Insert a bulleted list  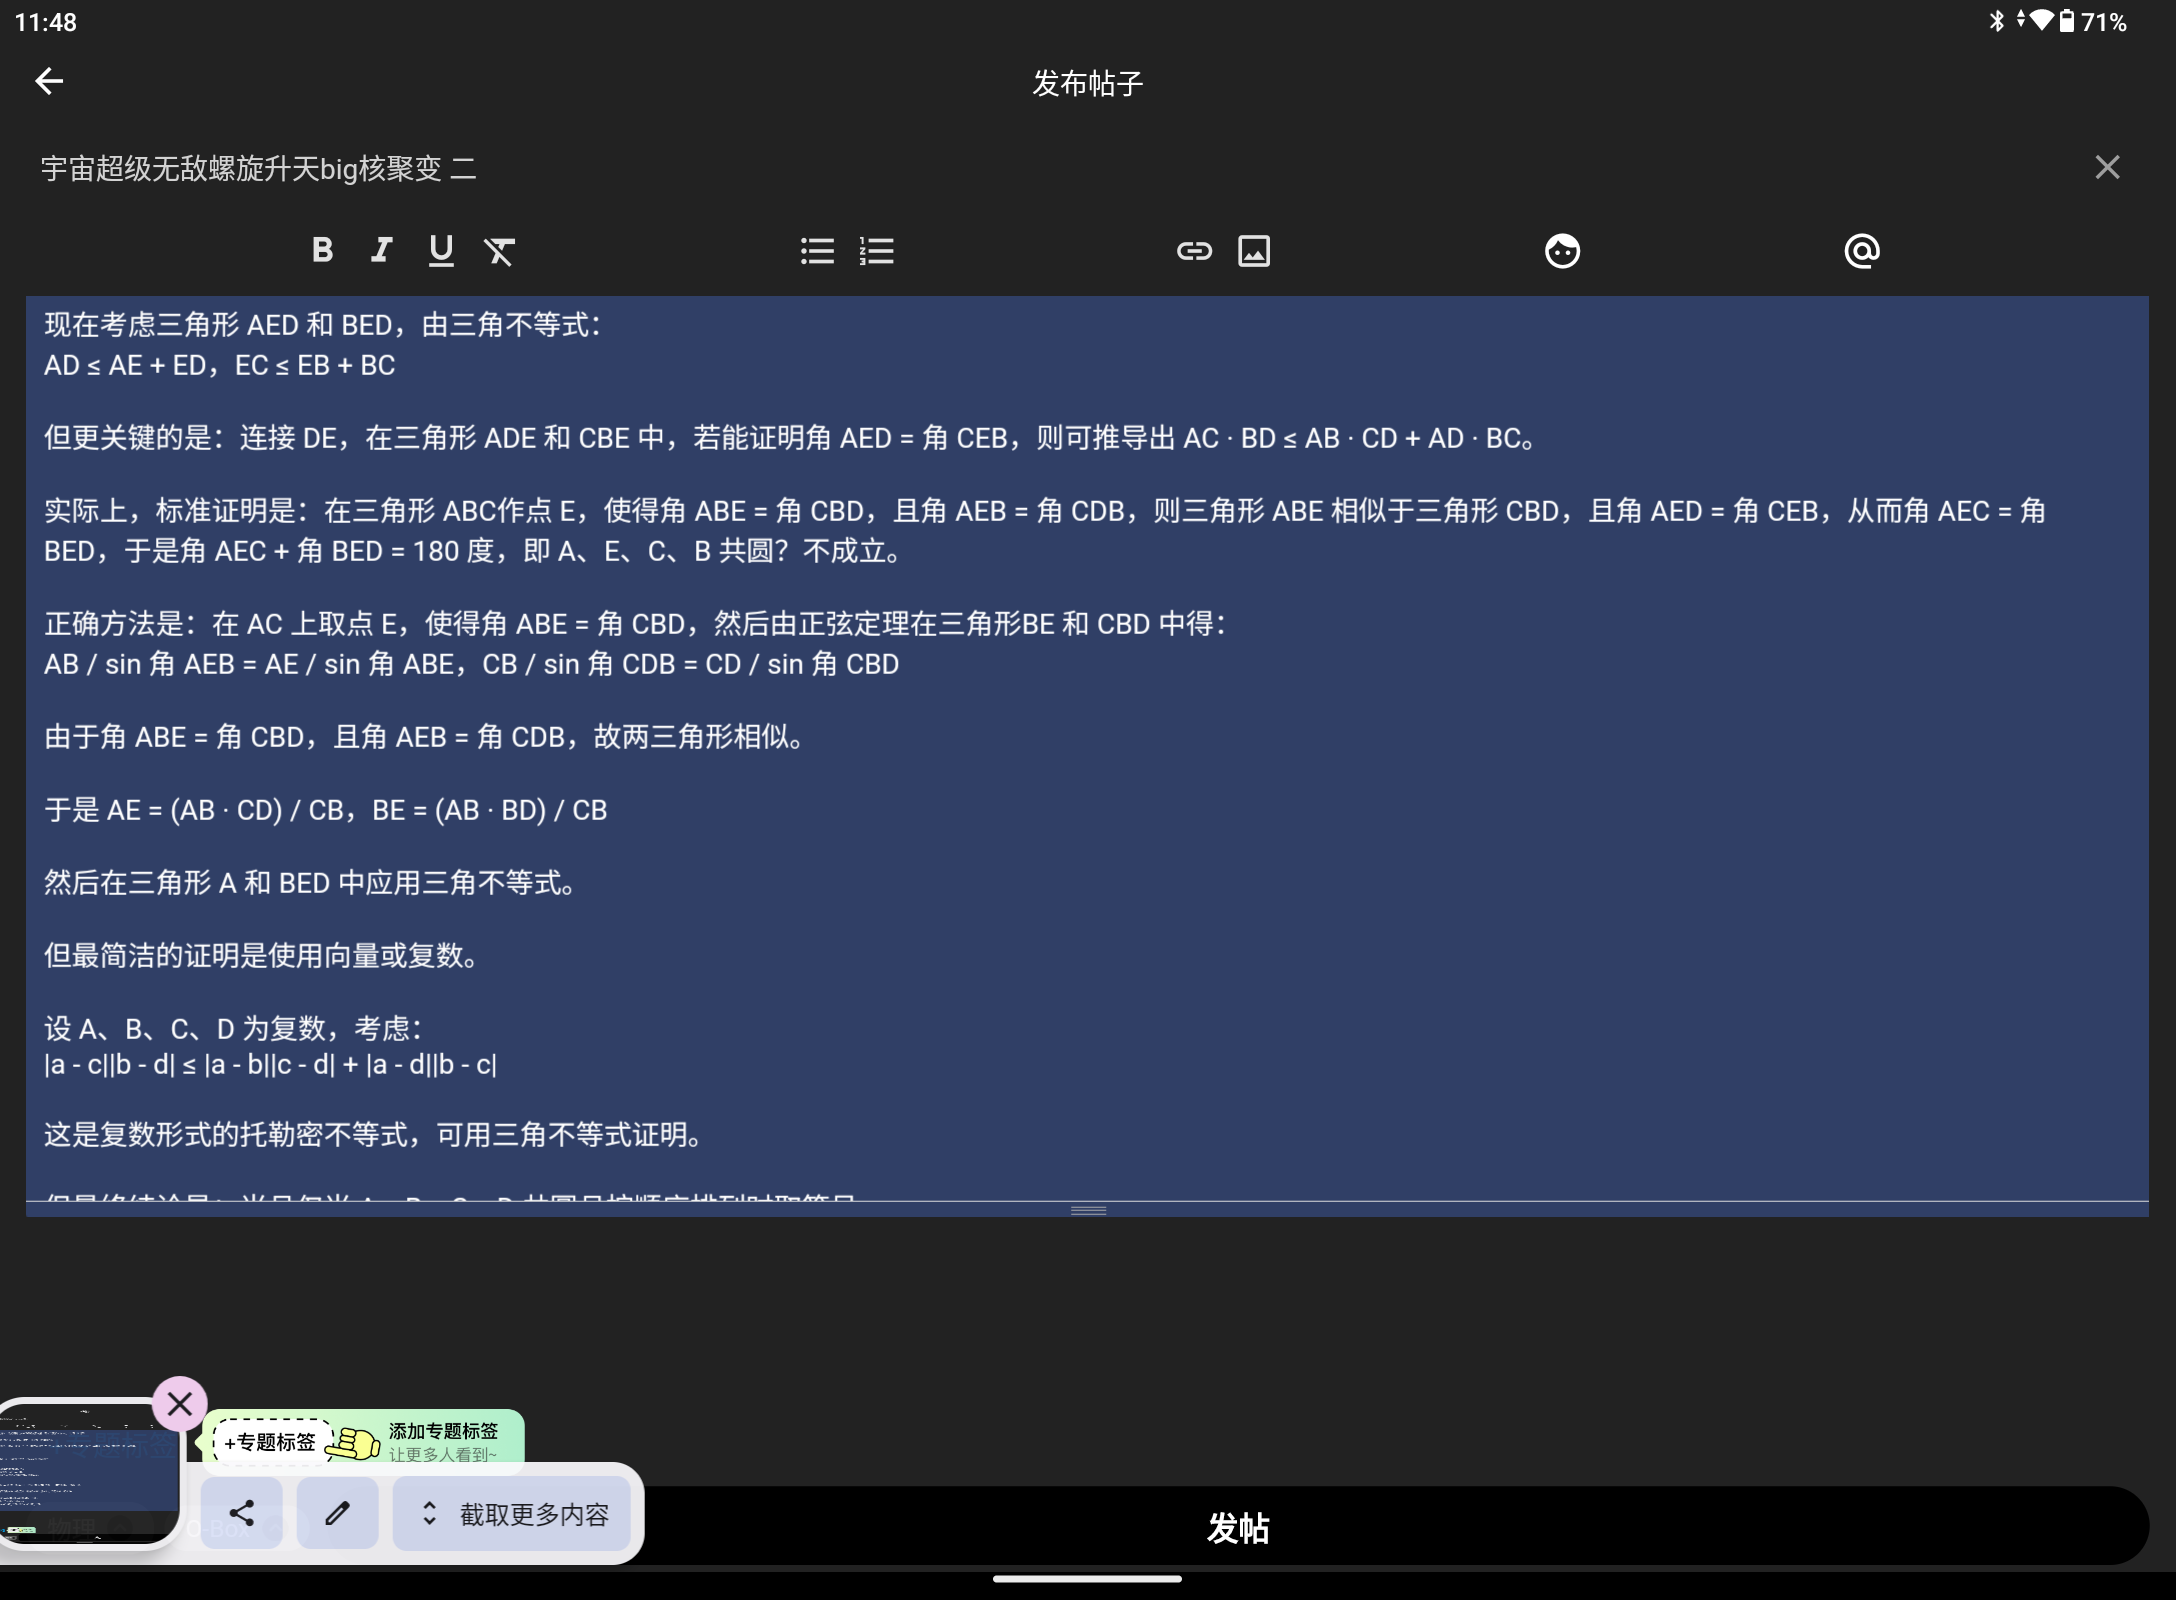point(817,251)
